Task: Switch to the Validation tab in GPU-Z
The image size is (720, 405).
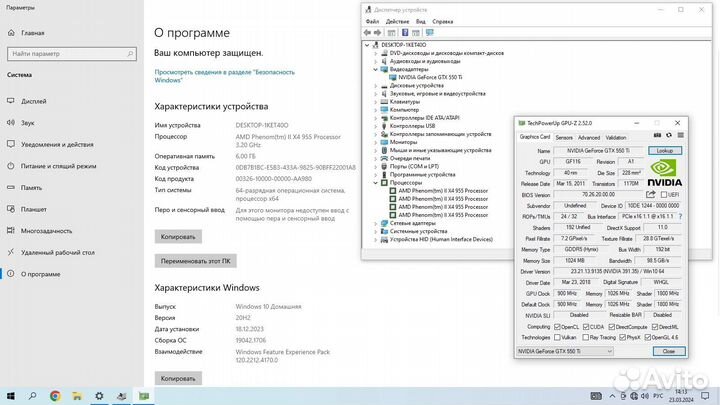Action: pyautogui.click(x=615, y=138)
